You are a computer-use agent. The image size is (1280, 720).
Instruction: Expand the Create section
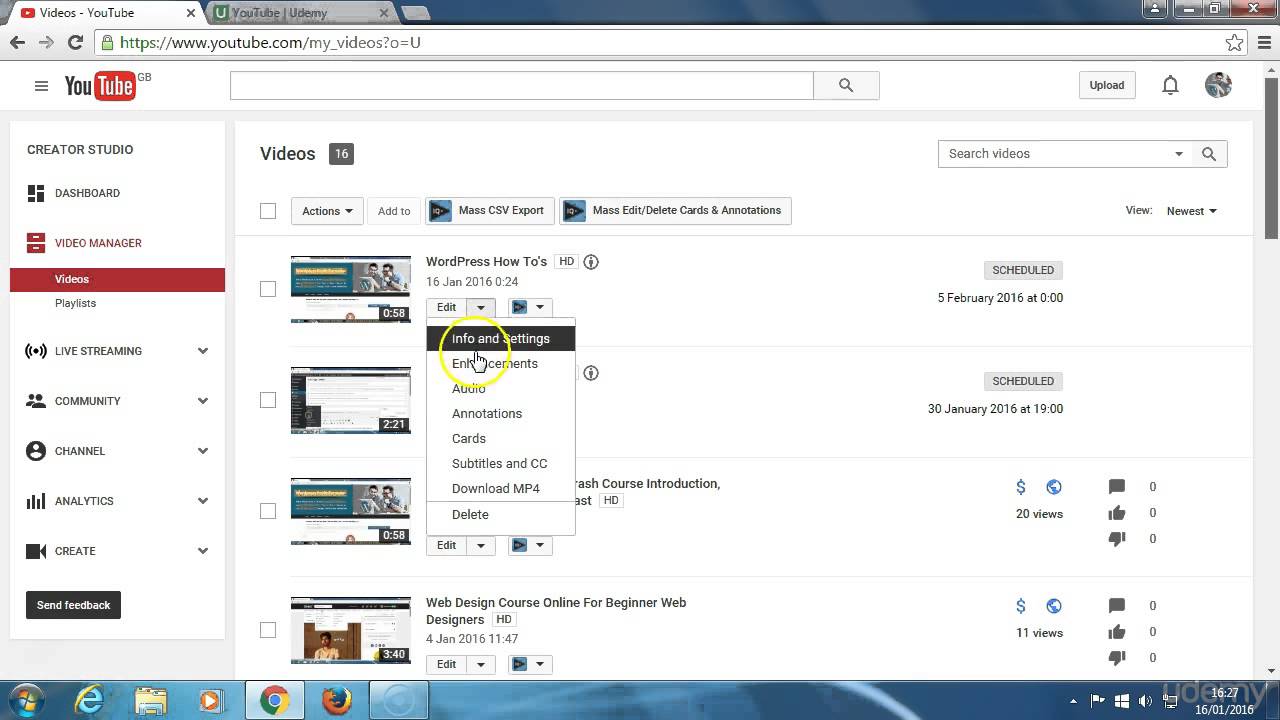pyautogui.click(x=203, y=551)
